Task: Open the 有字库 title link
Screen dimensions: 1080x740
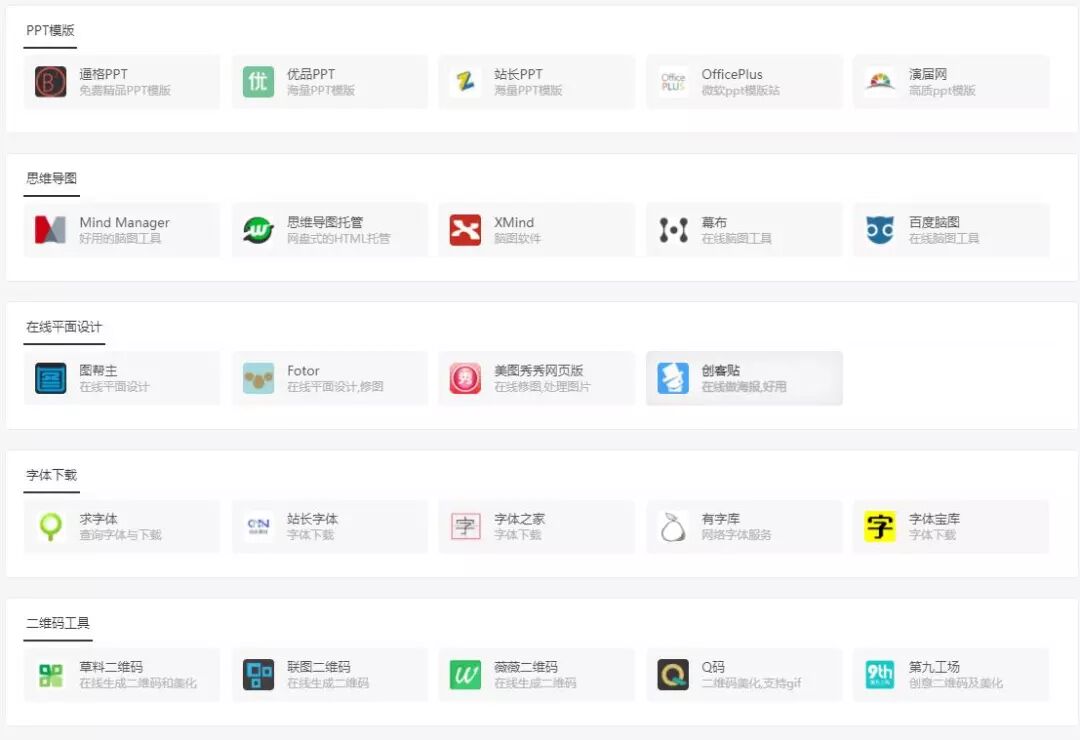Action: tap(720, 519)
